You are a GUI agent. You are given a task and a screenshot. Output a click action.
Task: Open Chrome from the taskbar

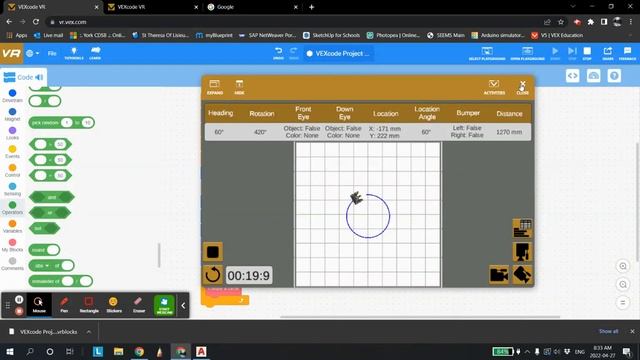pyautogui.click(x=139, y=351)
